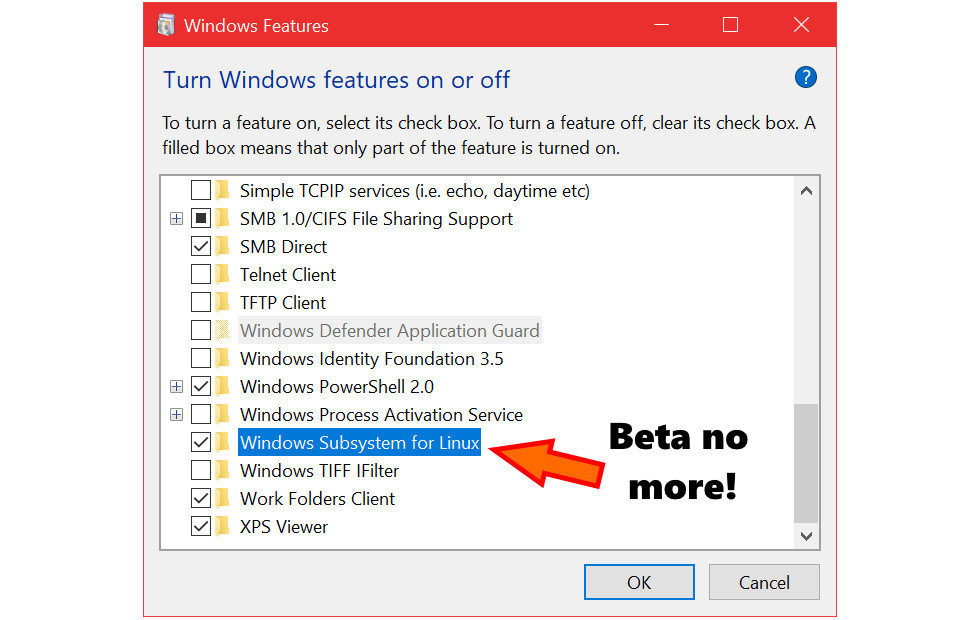
Task: Click folder icon beside Windows TIFF IFilter
Action: click(x=222, y=470)
